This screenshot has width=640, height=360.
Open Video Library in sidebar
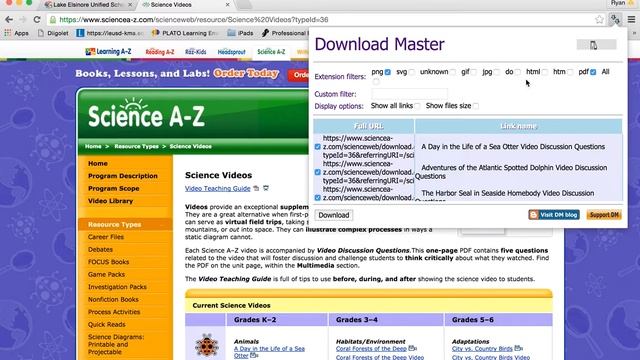110,201
